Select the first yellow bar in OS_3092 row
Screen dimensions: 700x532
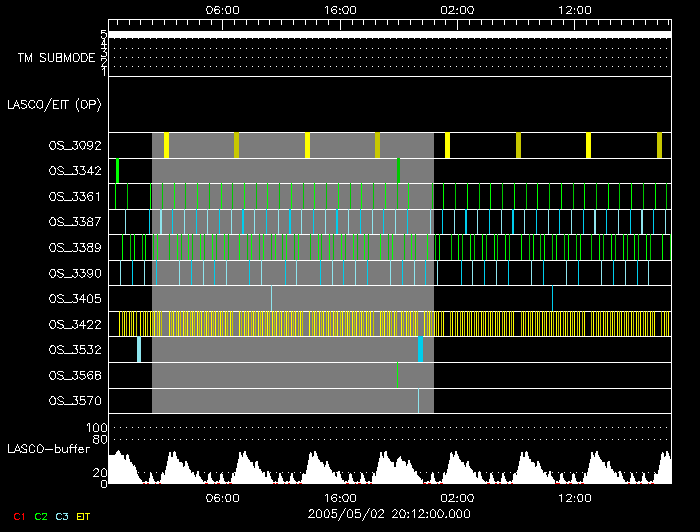[x=166, y=146]
